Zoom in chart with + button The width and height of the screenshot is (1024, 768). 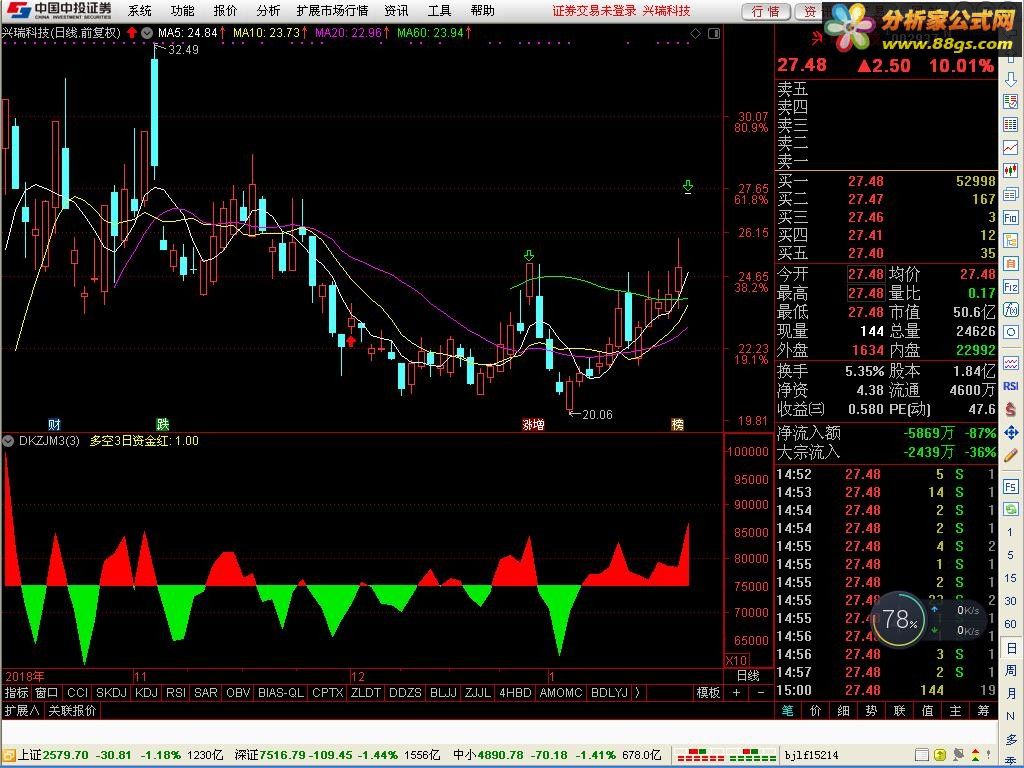(737, 692)
